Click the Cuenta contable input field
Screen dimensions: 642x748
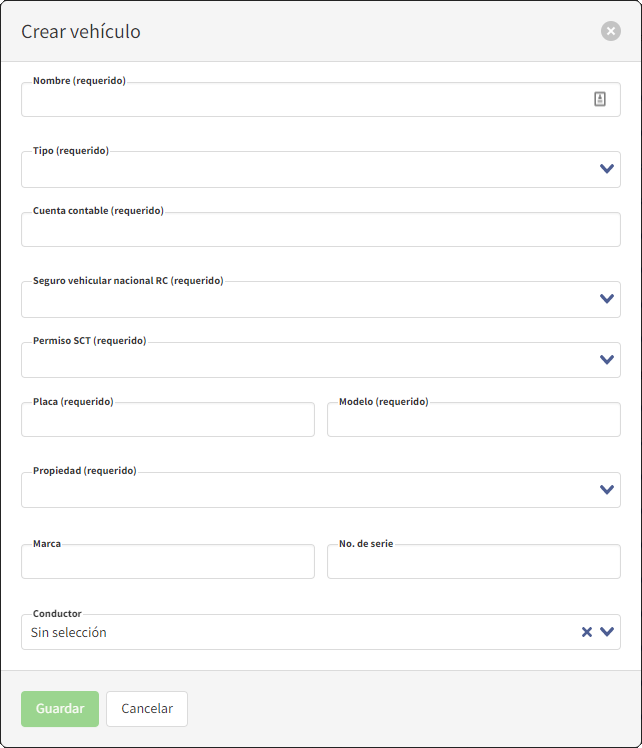(x=320, y=230)
